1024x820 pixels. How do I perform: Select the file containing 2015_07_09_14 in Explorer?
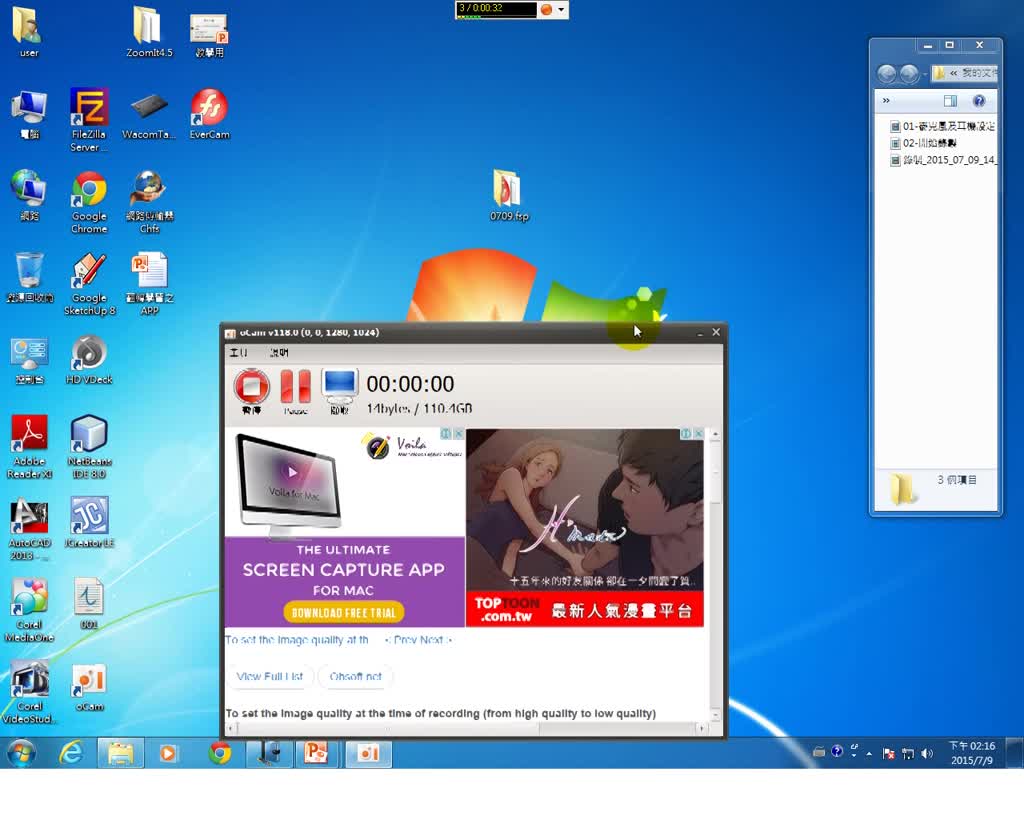[943, 160]
